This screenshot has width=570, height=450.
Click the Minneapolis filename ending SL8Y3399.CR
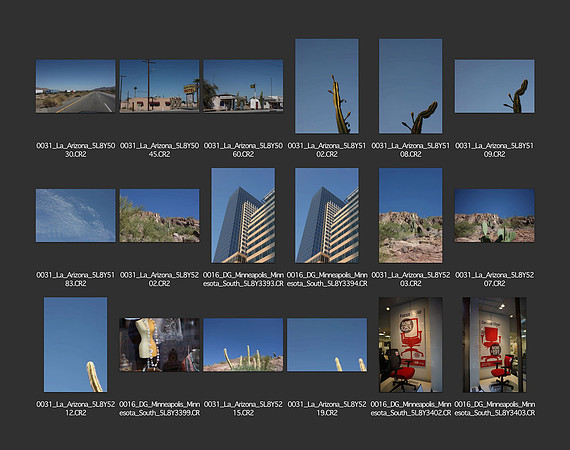(159, 408)
